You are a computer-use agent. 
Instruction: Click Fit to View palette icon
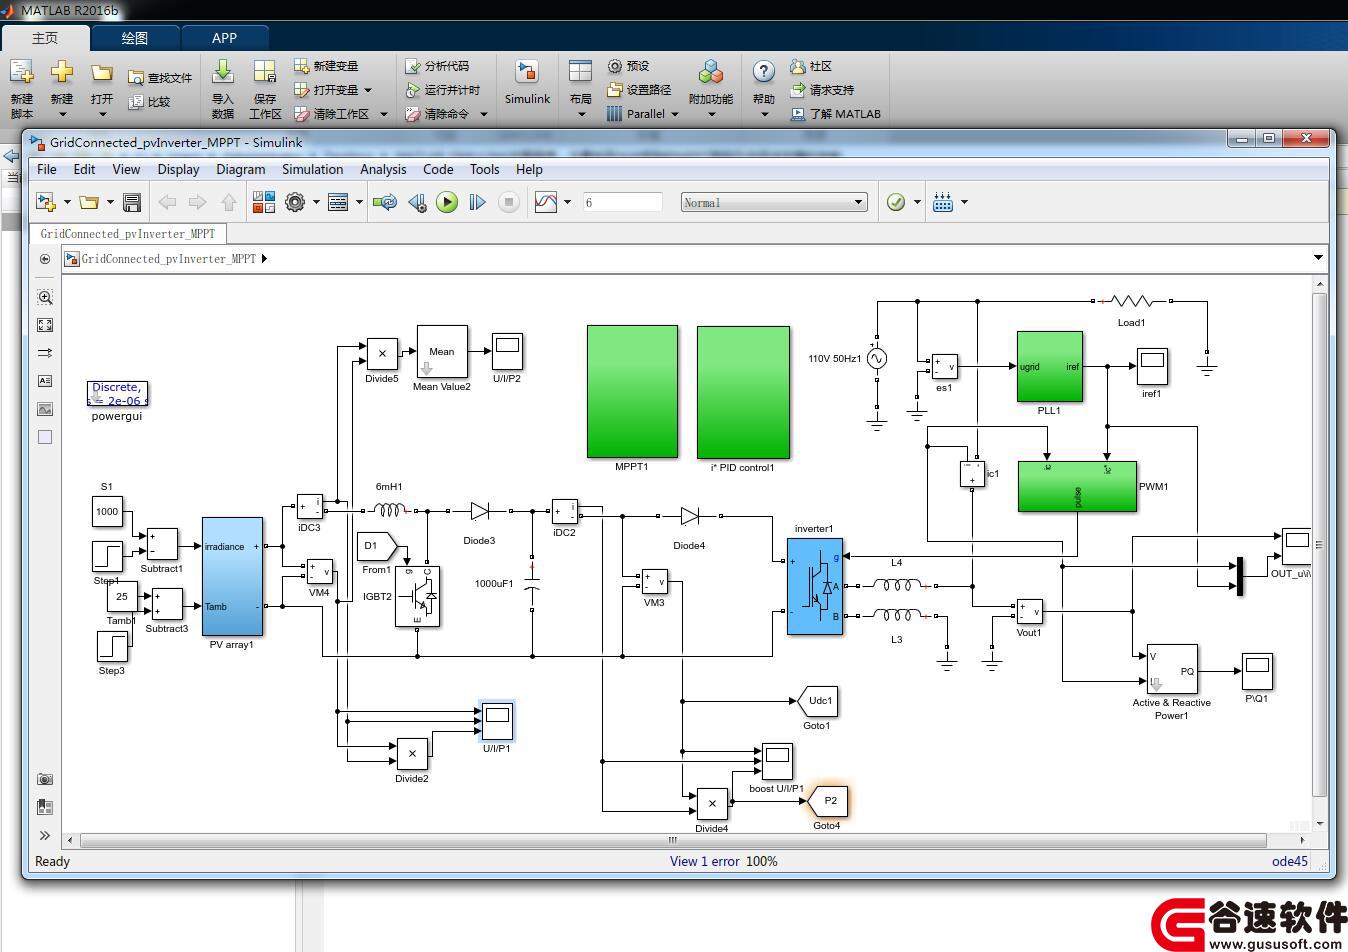click(45, 325)
